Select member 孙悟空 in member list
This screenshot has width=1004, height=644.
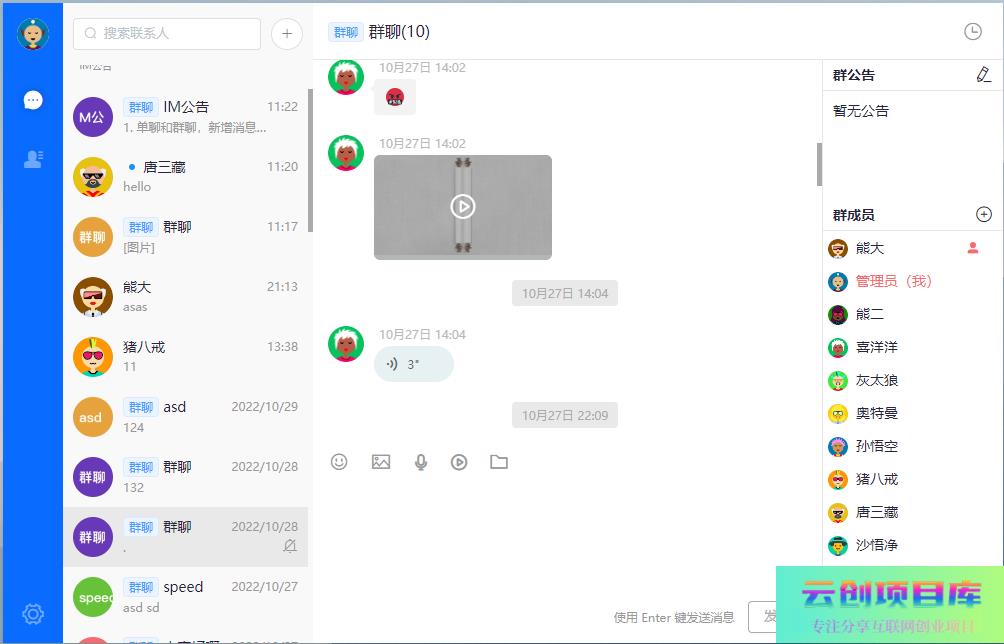pyautogui.click(x=876, y=446)
